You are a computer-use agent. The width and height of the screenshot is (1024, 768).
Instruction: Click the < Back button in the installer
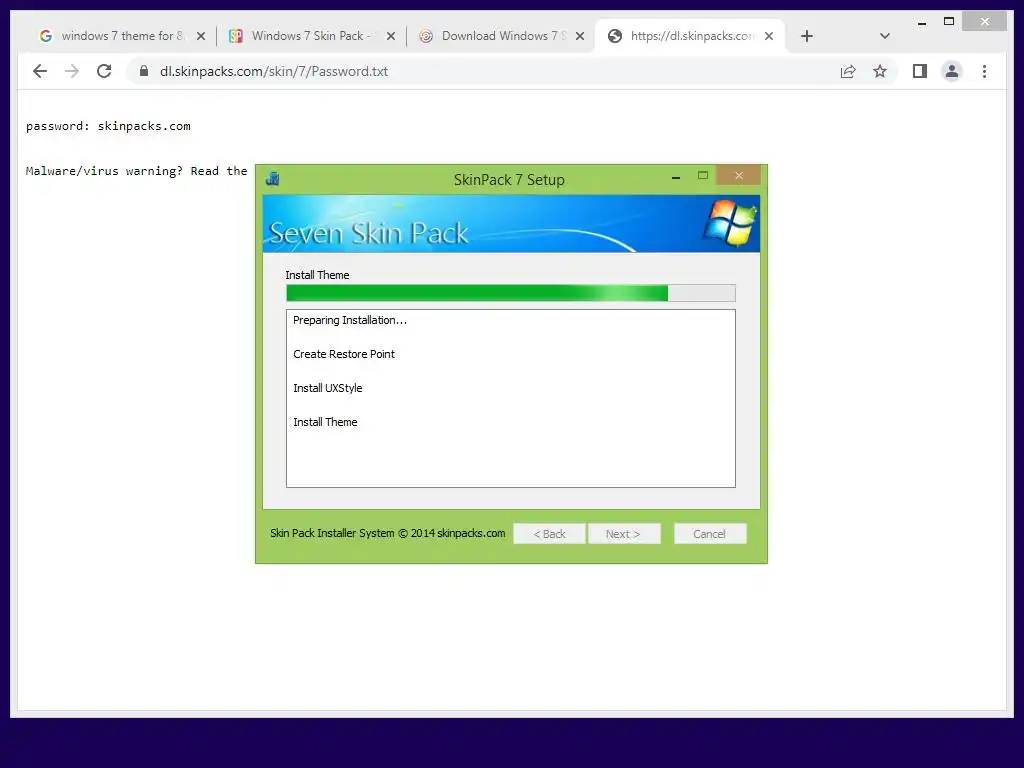click(549, 534)
